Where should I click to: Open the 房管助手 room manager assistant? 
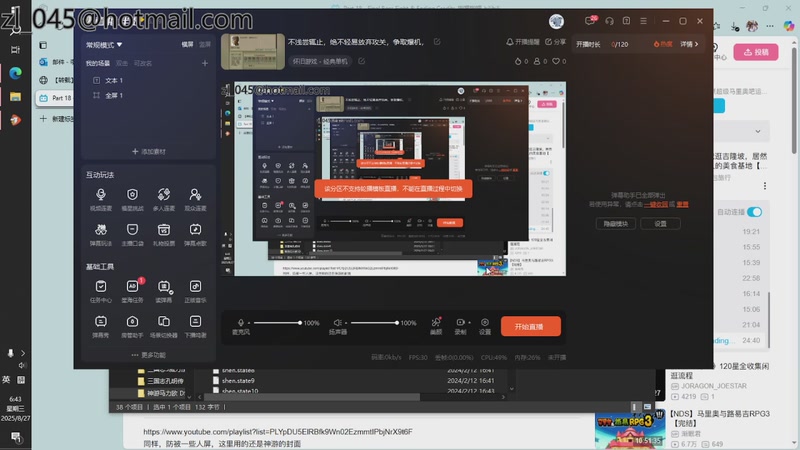click(x=133, y=326)
